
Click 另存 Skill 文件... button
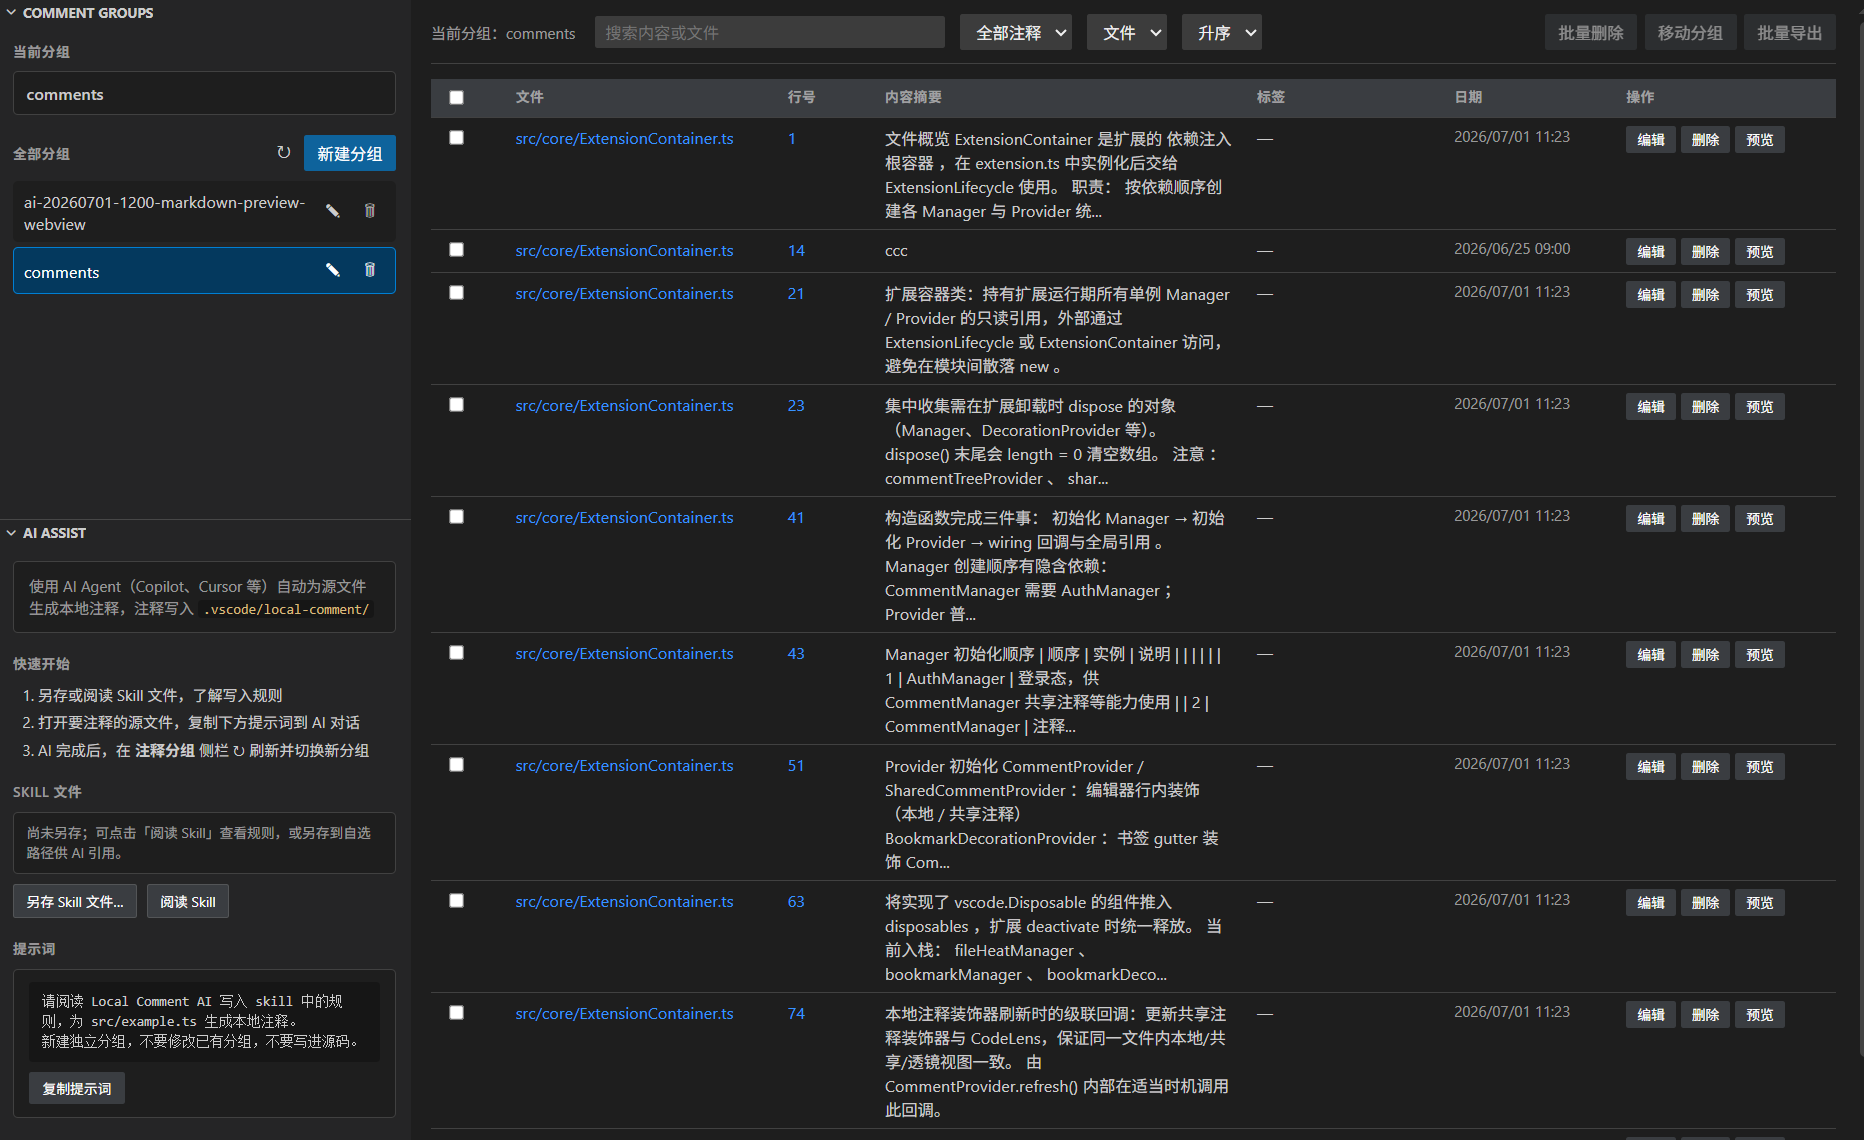pyautogui.click(x=75, y=901)
